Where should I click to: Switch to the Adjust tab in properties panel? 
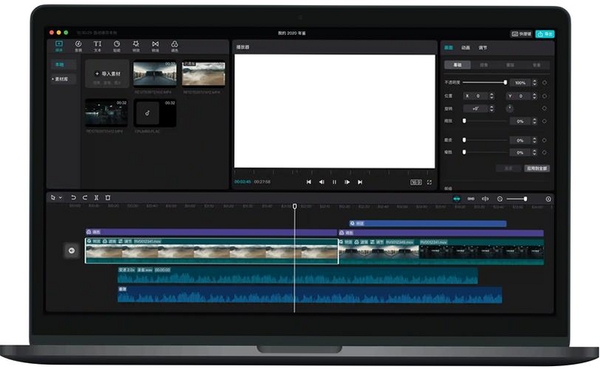coord(483,47)
